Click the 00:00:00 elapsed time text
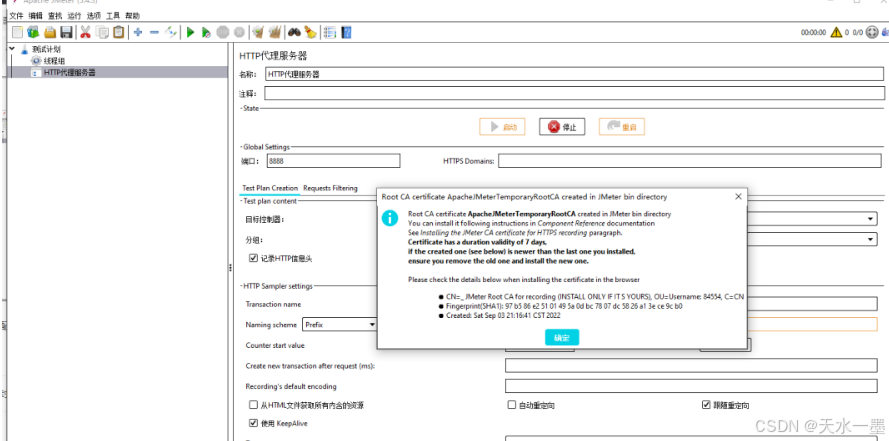 (x=813, y=33)
